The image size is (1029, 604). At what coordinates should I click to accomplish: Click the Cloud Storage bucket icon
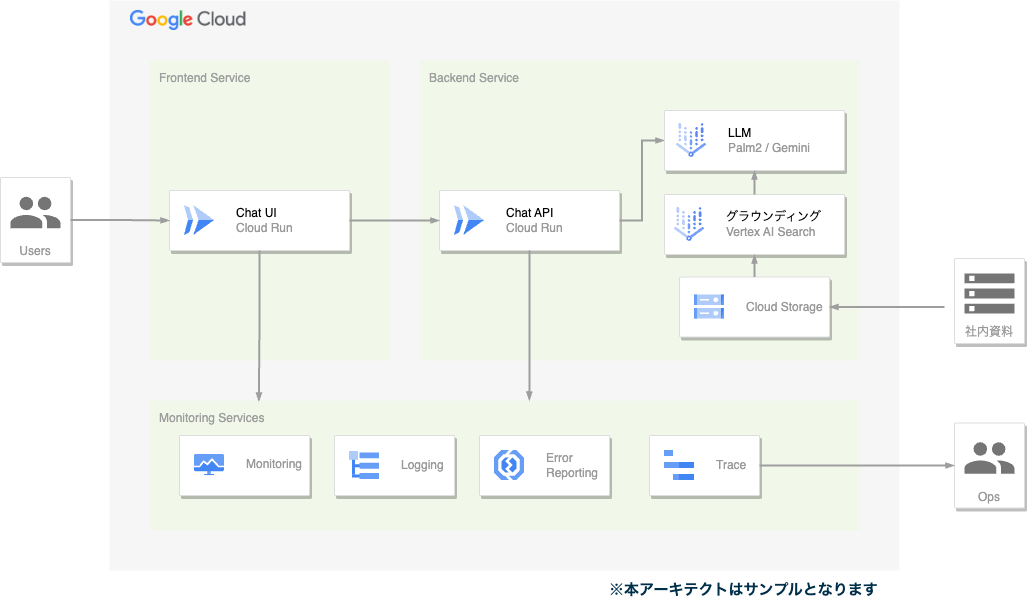pos(709,307)
